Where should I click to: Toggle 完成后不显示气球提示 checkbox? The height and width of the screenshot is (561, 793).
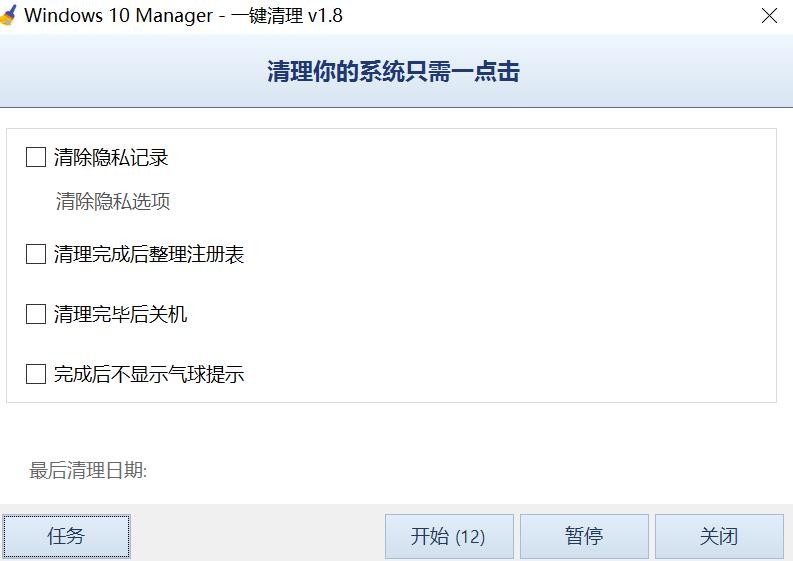point(36,374)
